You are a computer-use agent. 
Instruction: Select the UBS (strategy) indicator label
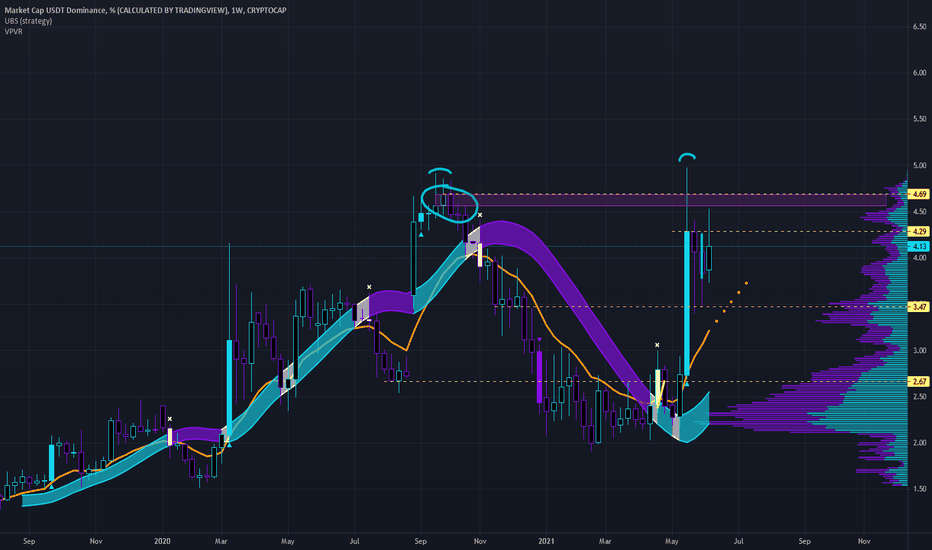(x=29, y=21)
